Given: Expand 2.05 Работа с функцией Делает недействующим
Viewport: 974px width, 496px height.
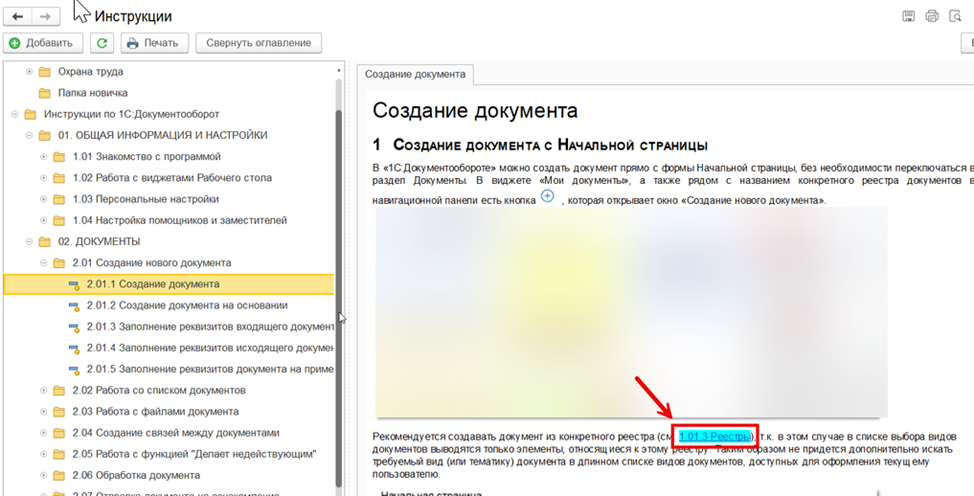Looking at the screenshot, I should [x=43, y=454].
